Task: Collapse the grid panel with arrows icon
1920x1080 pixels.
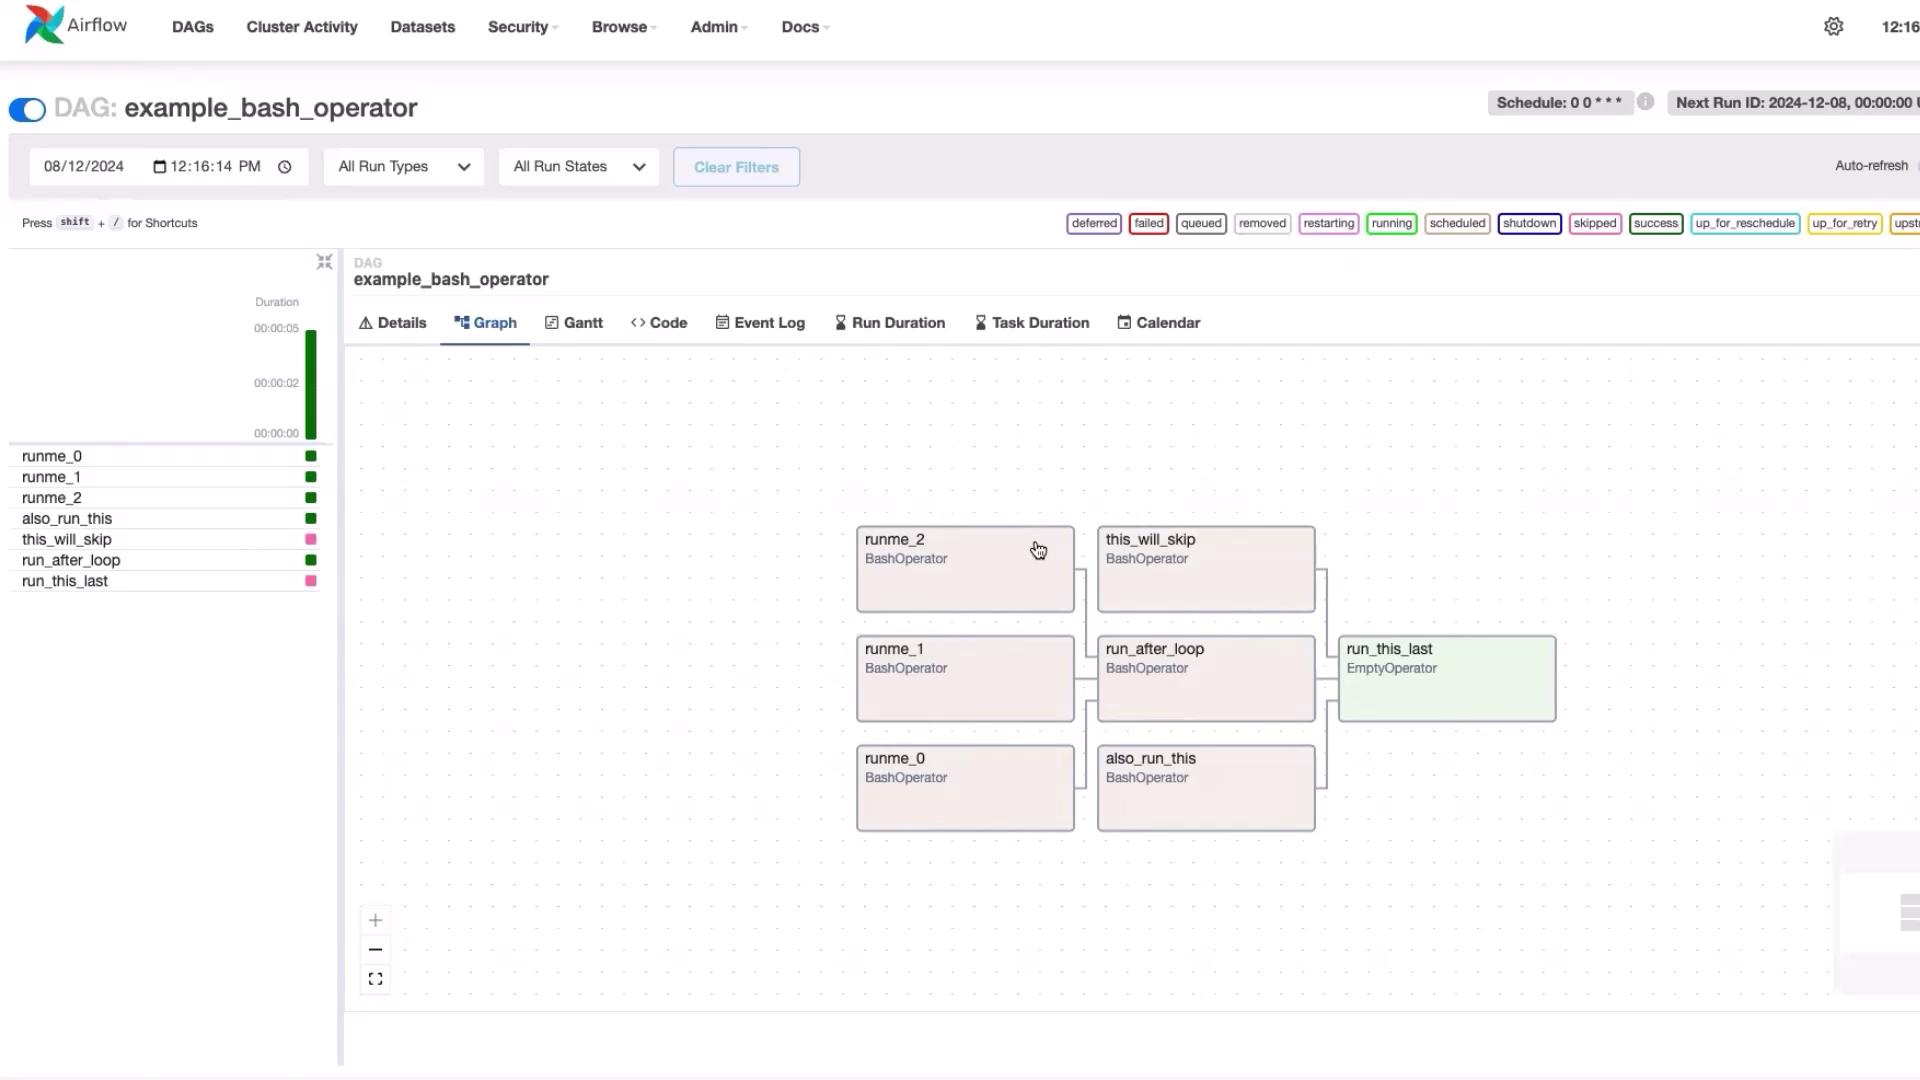Action: 324,262
